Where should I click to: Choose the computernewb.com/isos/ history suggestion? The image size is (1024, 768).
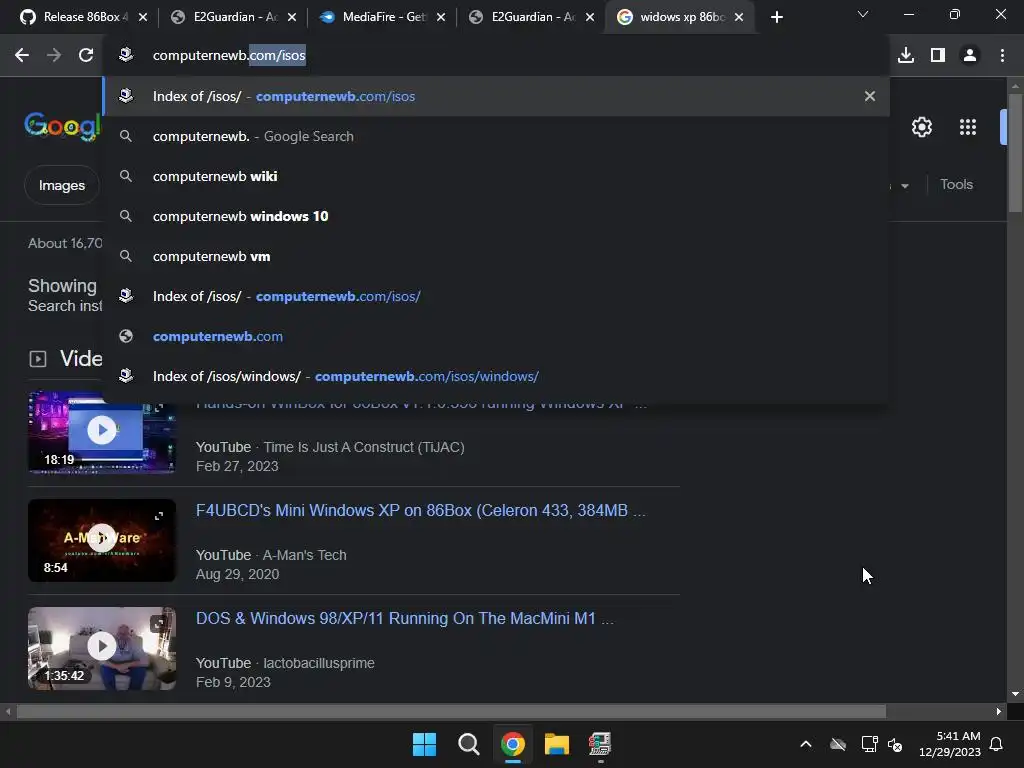pyautogui.click(x=496, y=296)
